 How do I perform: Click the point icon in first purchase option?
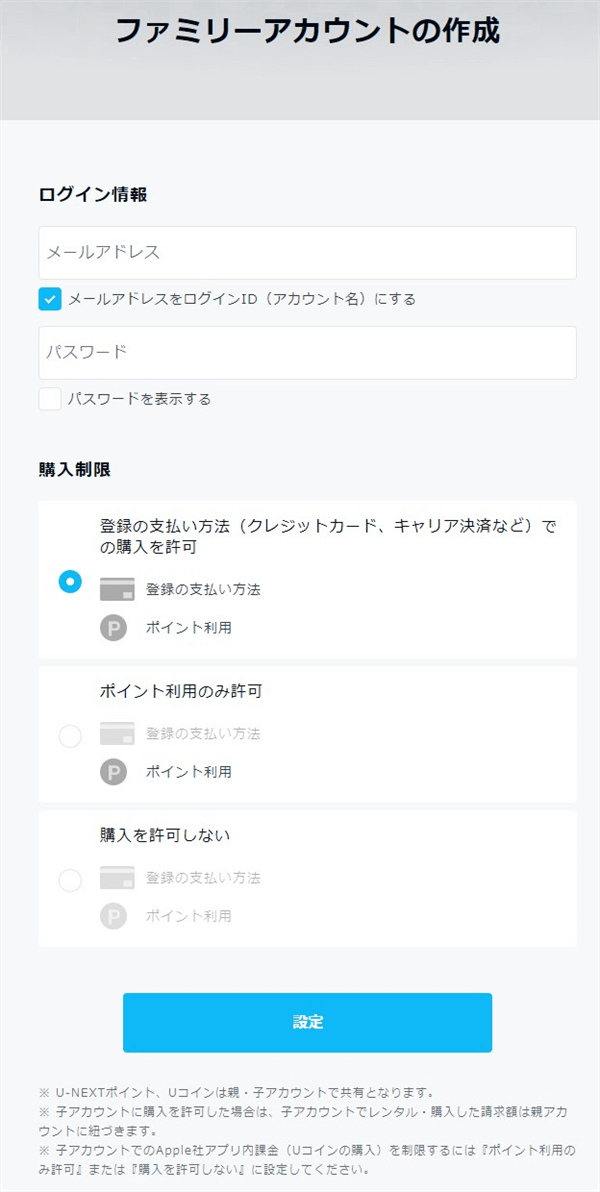click(114, 628)
